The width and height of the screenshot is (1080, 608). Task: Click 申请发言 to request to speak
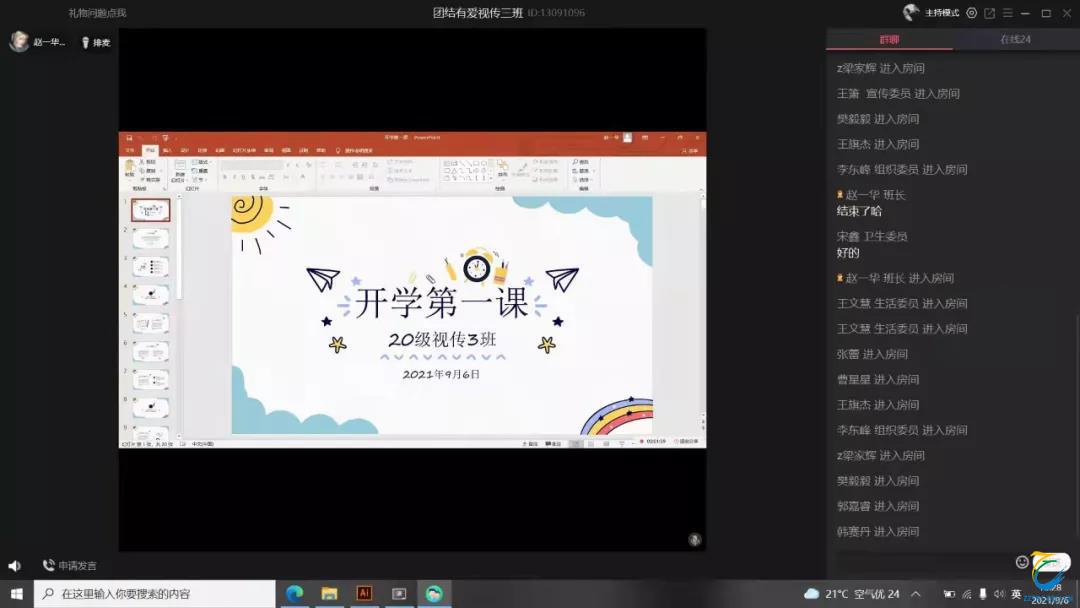click(x=70, y=566)
